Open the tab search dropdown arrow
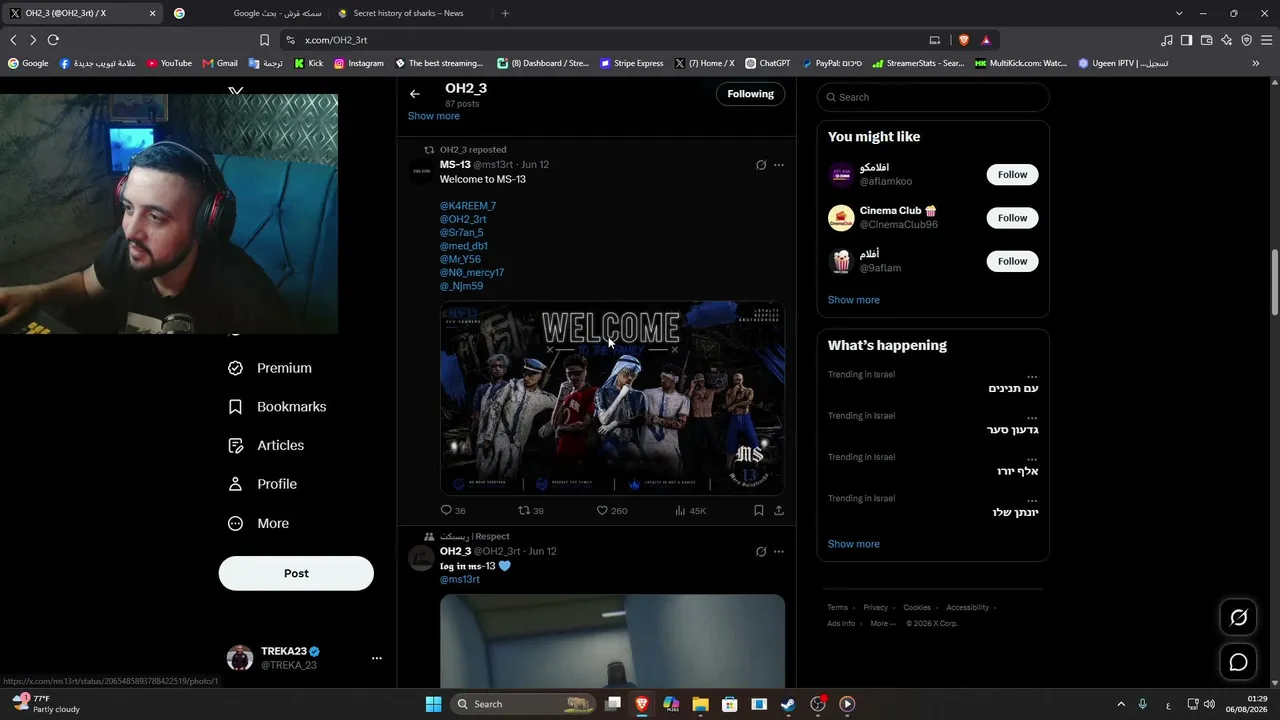Image resolution: width=1280 pixels, height=720 pixels. click(1179, 13)
